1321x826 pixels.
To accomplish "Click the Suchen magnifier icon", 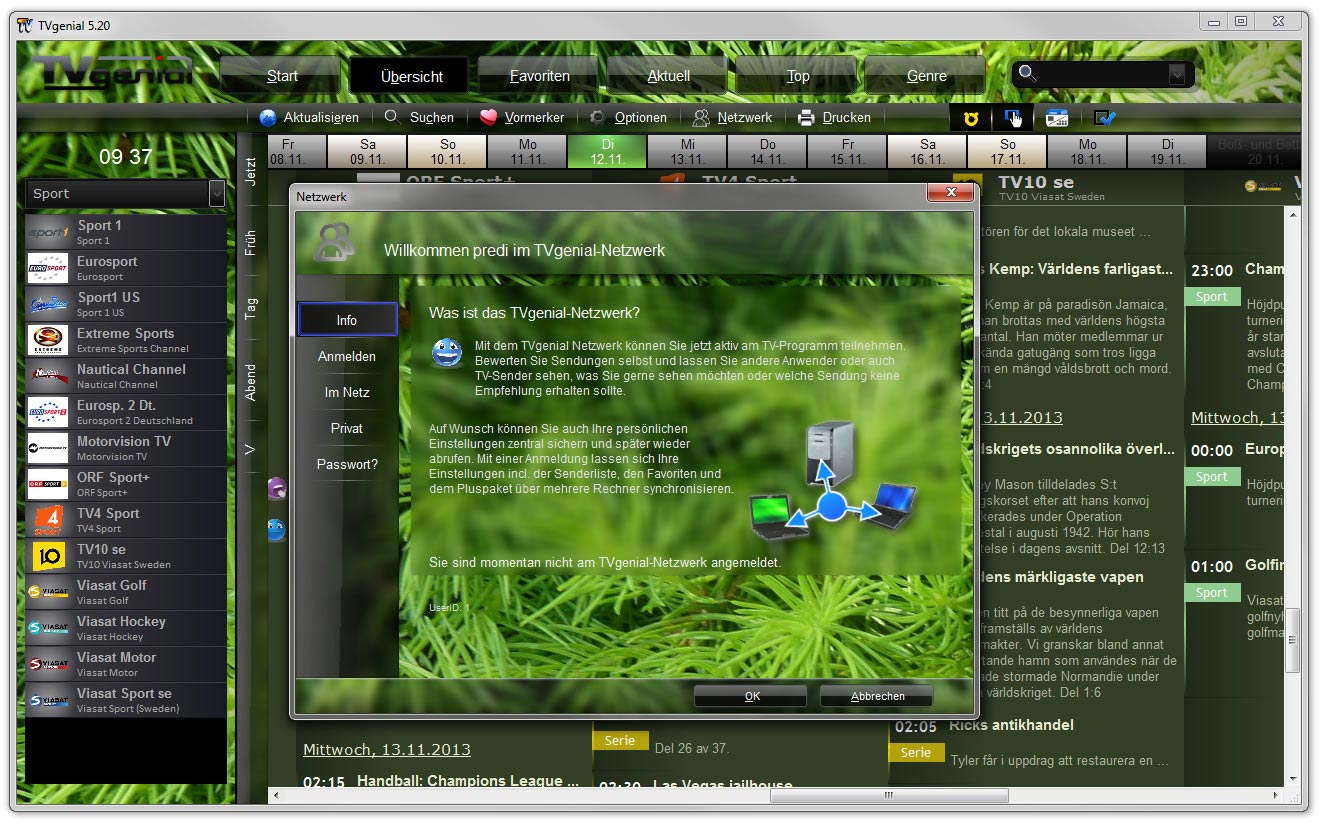I will point(393,117).
